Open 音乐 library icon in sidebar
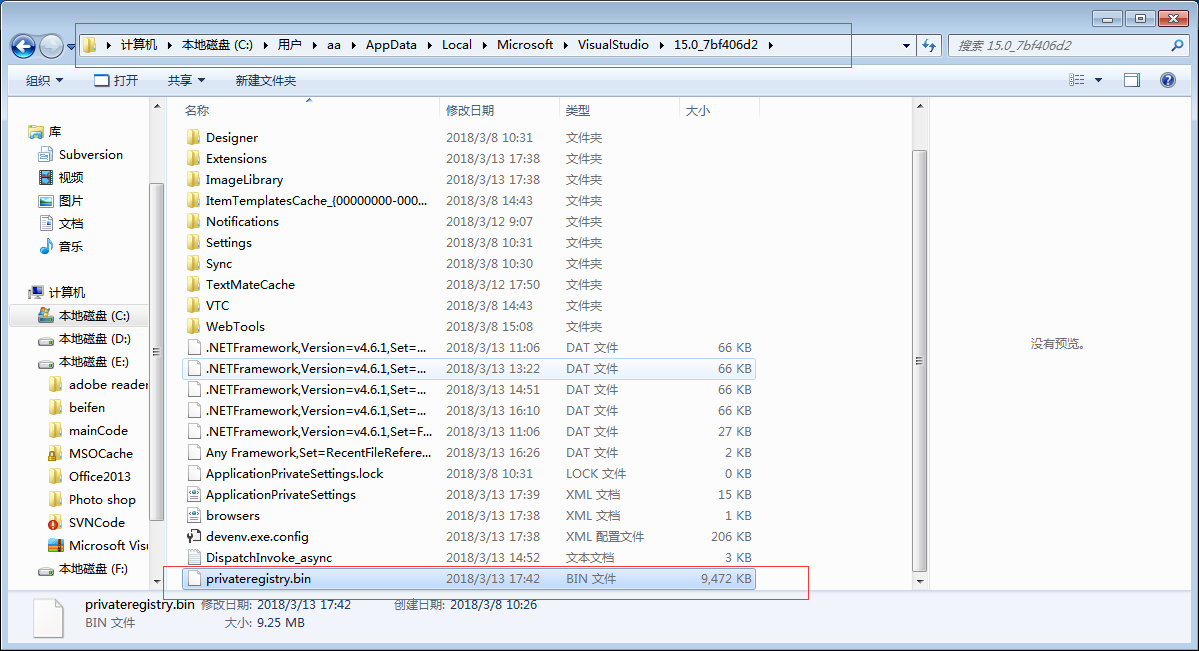The image size is (1199, 651). tap(46, 246)
